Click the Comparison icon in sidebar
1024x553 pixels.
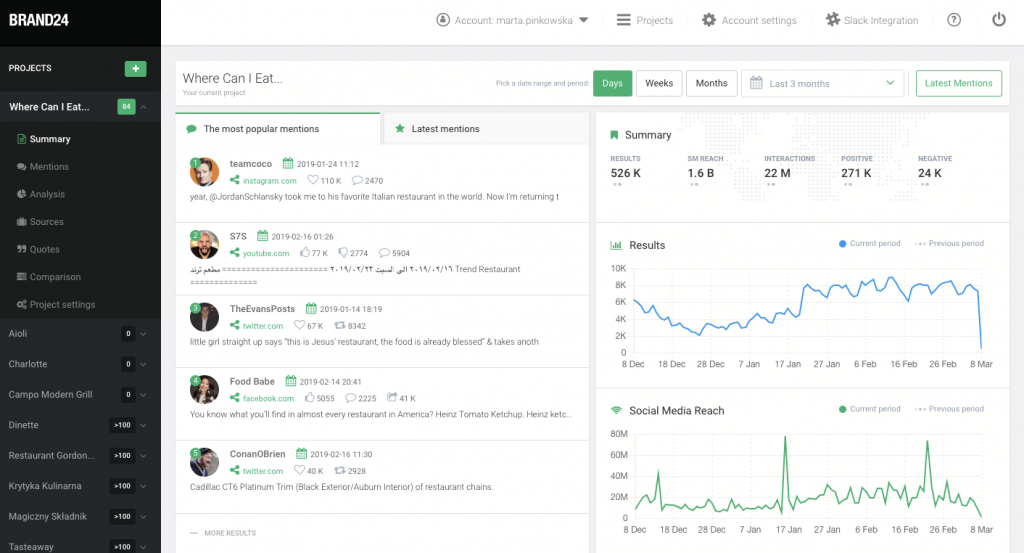click(22, 276)
